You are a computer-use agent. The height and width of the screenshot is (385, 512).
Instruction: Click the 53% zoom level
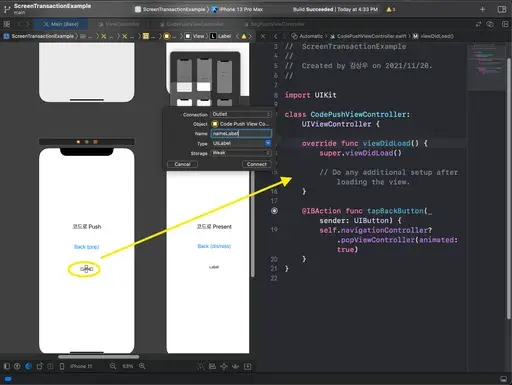point(128,366)
